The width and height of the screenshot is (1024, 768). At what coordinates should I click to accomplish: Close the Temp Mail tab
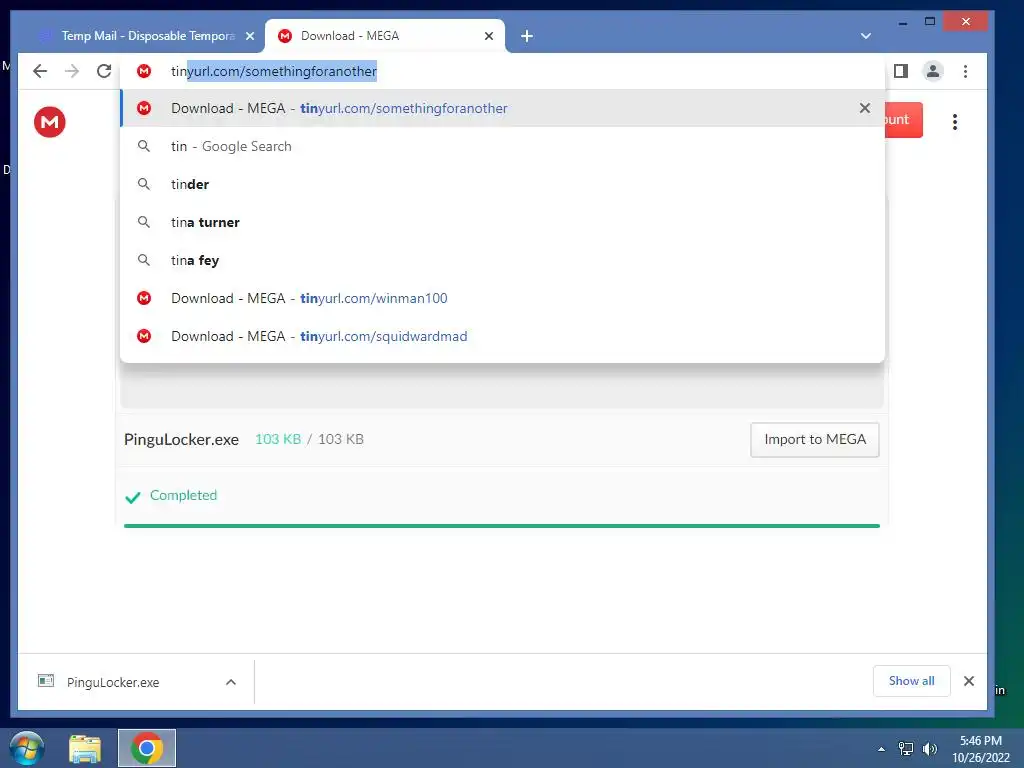(249, 36)
